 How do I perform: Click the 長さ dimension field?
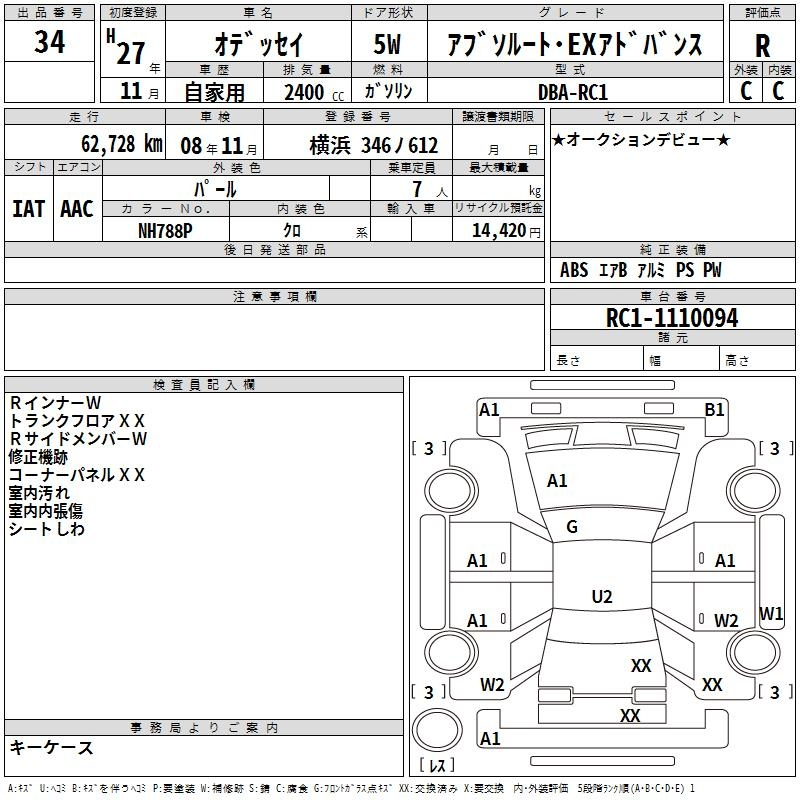coord(596,360)
